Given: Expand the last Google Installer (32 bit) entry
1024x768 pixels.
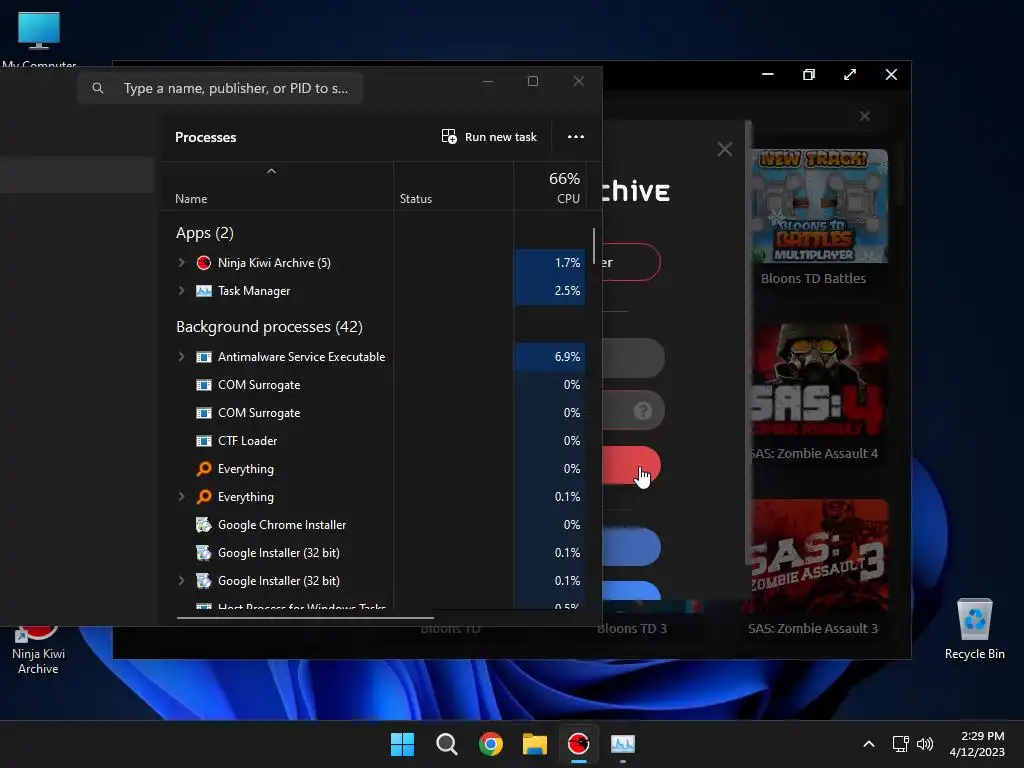Looking at the screenshot, I should click(x=182, y=581).
